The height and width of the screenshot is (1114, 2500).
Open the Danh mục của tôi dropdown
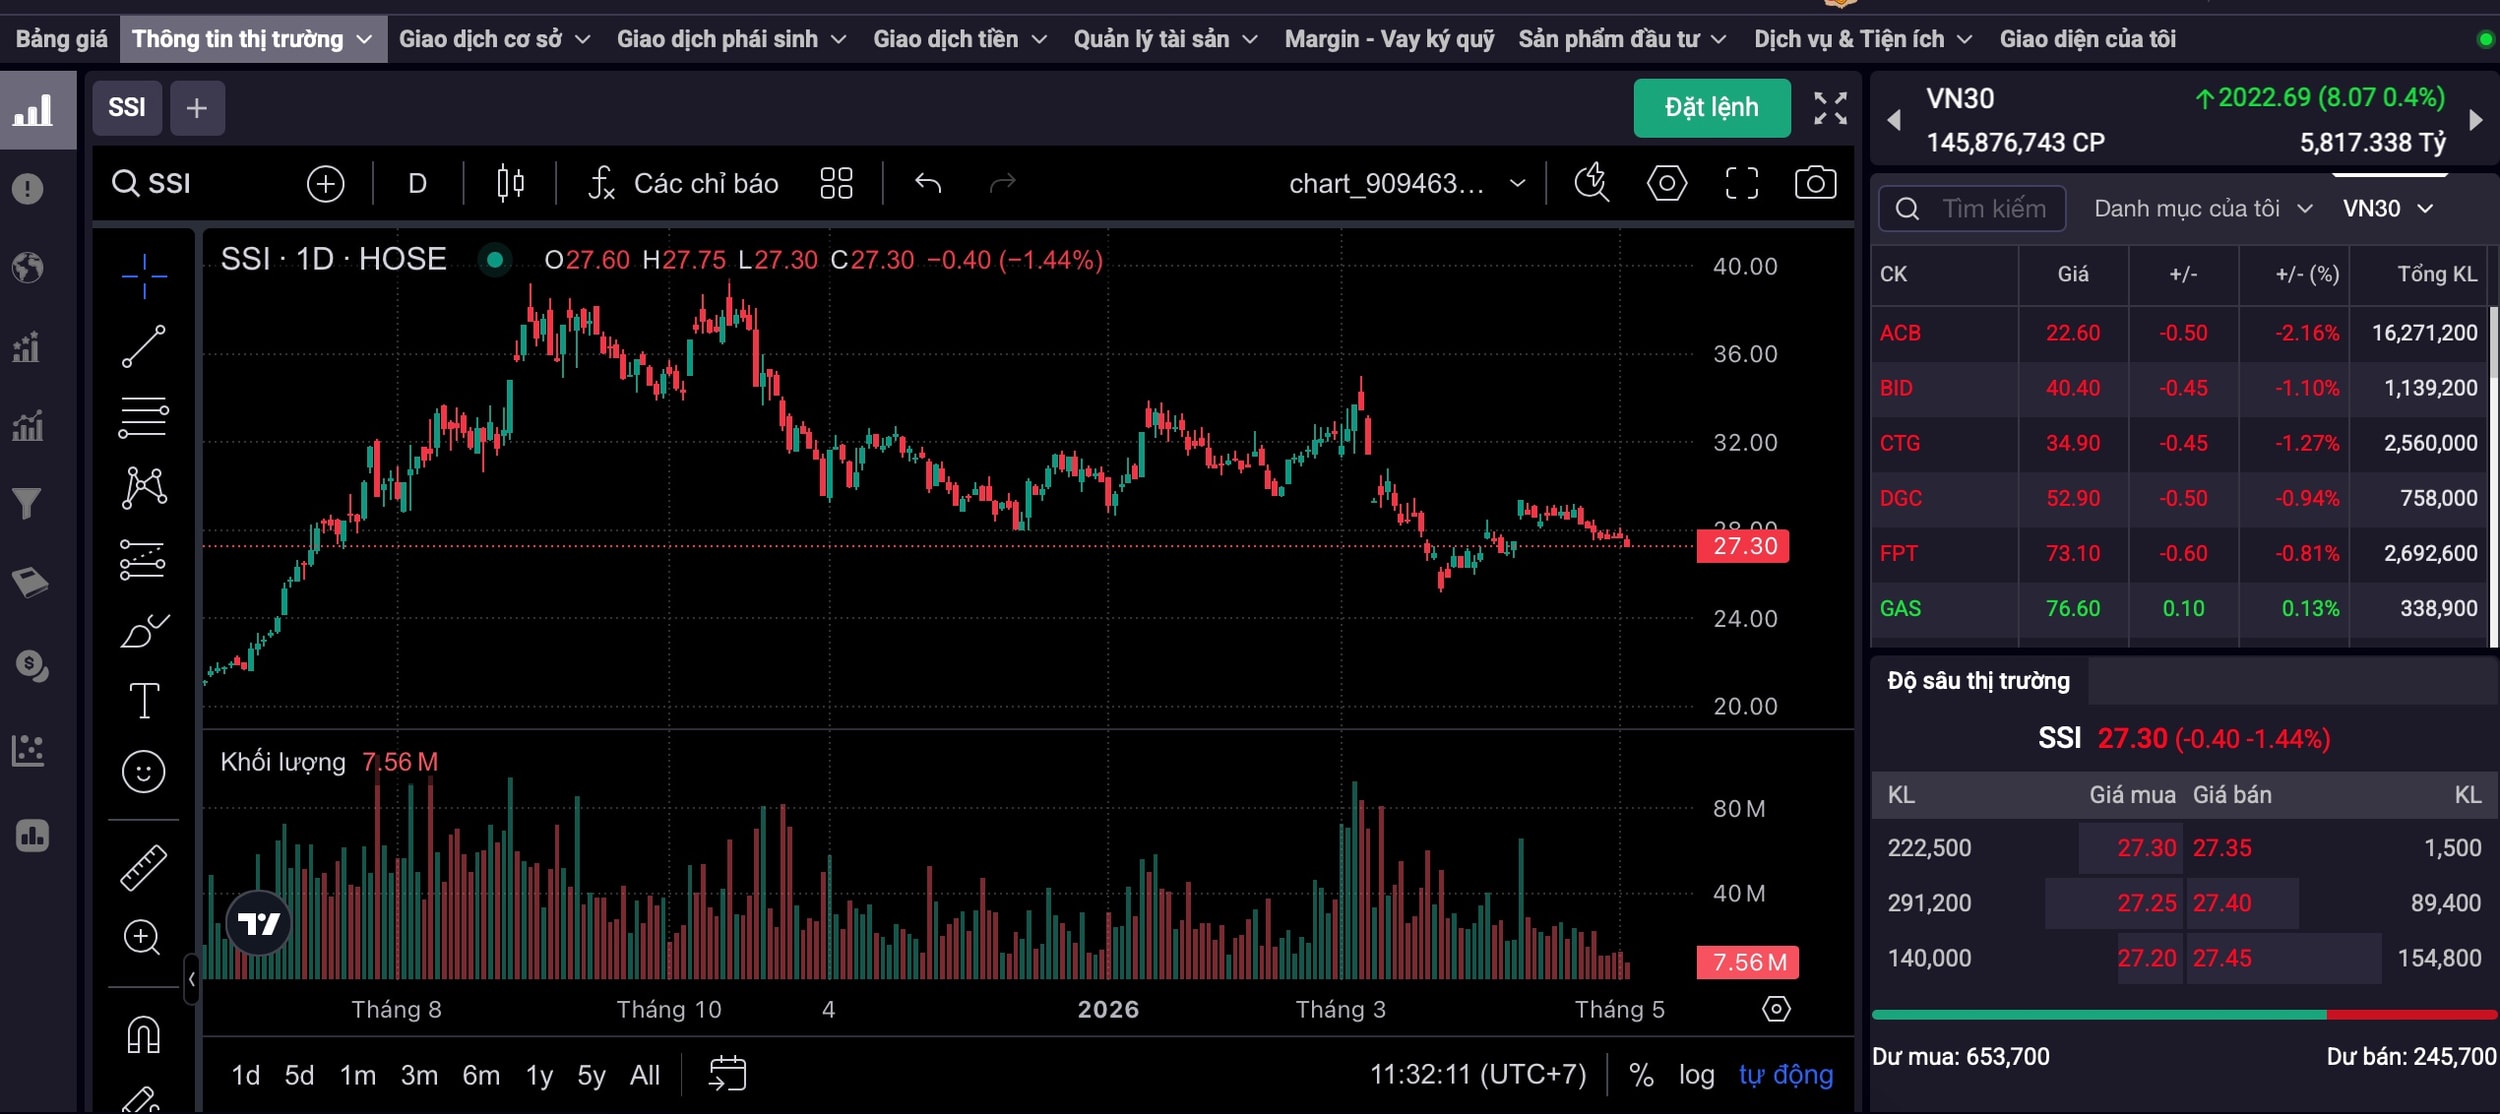2204,208
